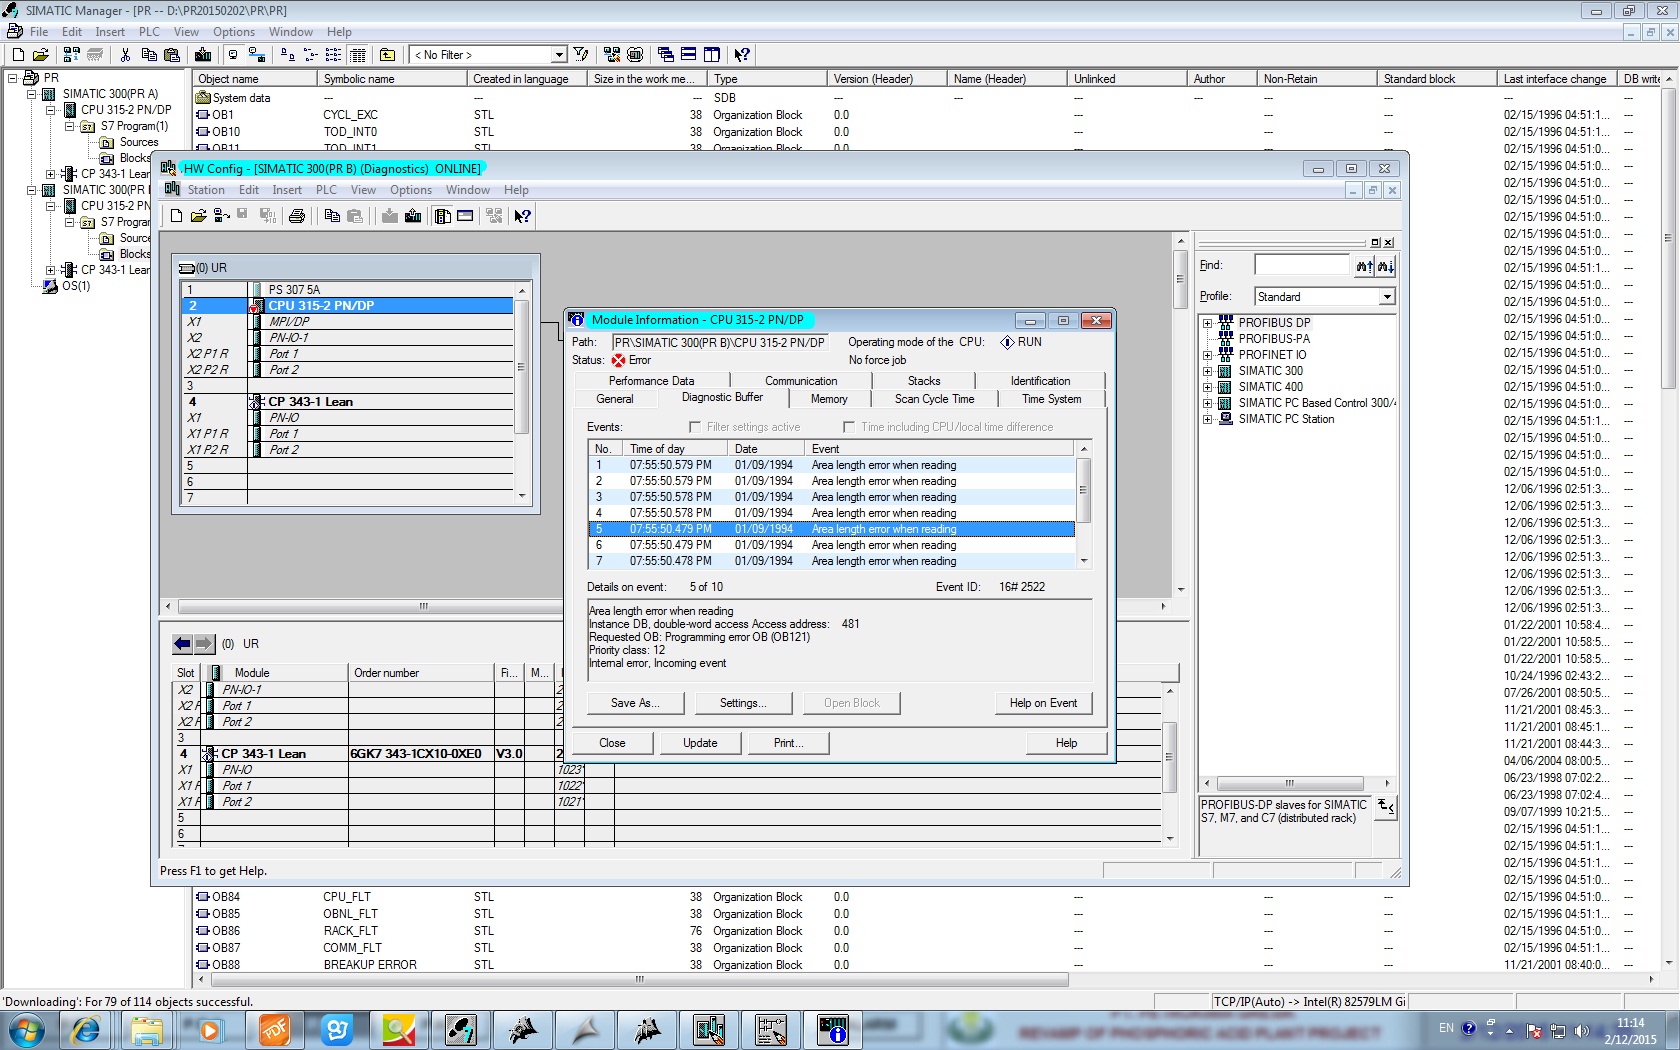Click the Print icon in HW Config toolbar

297,216
